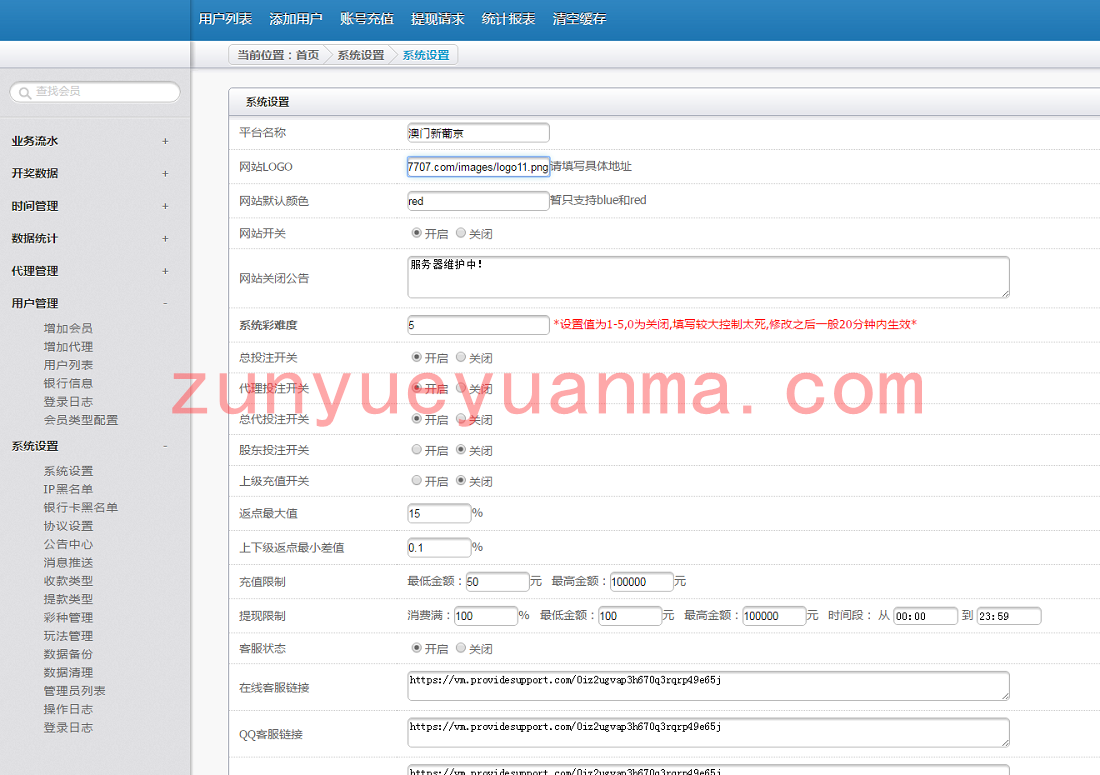This screenshot has height=775, width=1100.
Task: Open 彩种管理 in the sidebar
Action: (68, 617)
